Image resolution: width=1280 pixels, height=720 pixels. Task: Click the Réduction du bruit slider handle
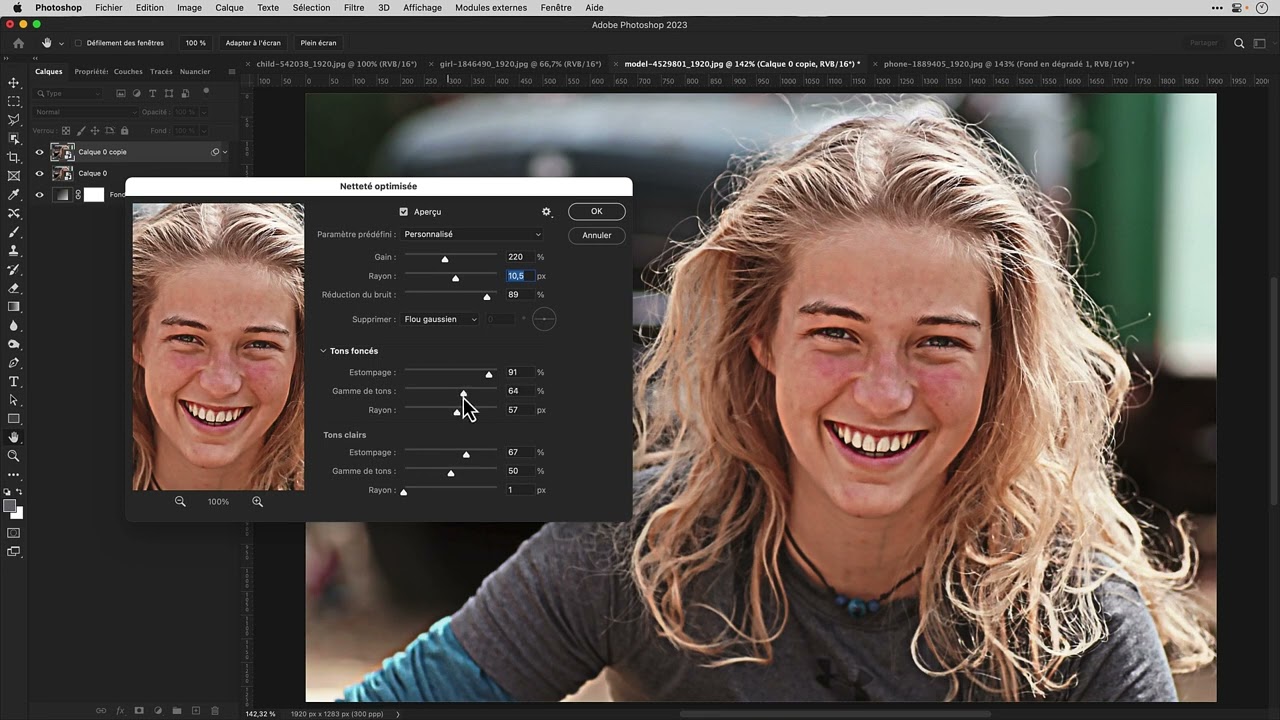click(x=487, y=297)
